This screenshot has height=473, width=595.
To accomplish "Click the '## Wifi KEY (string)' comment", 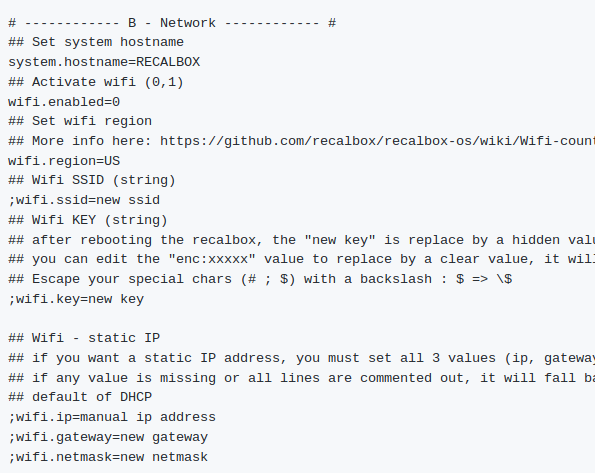I will click(x=88, y=220).
